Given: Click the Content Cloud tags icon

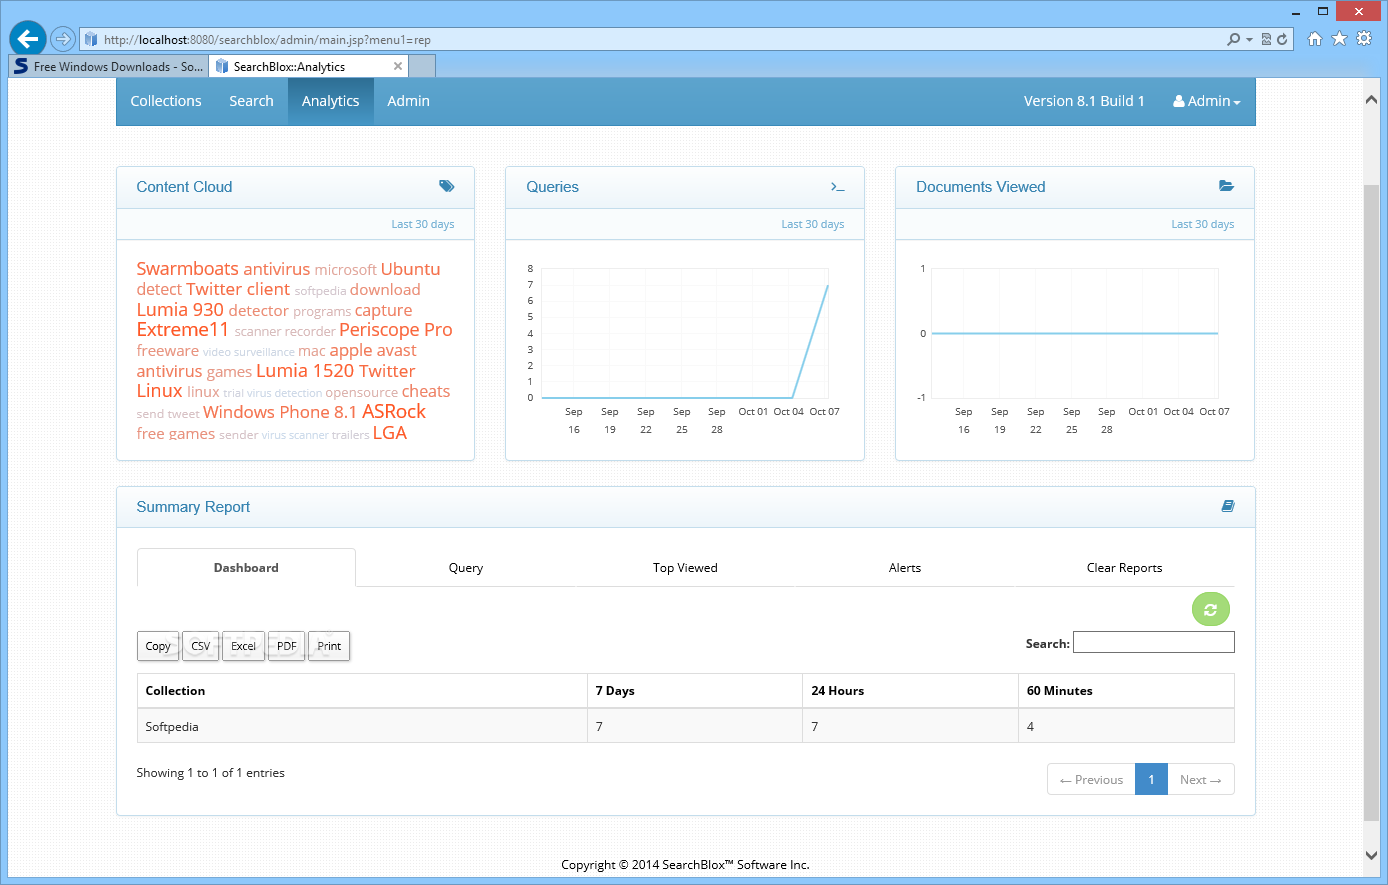Looking at the screenshot, I should click(x=446, y=186).
